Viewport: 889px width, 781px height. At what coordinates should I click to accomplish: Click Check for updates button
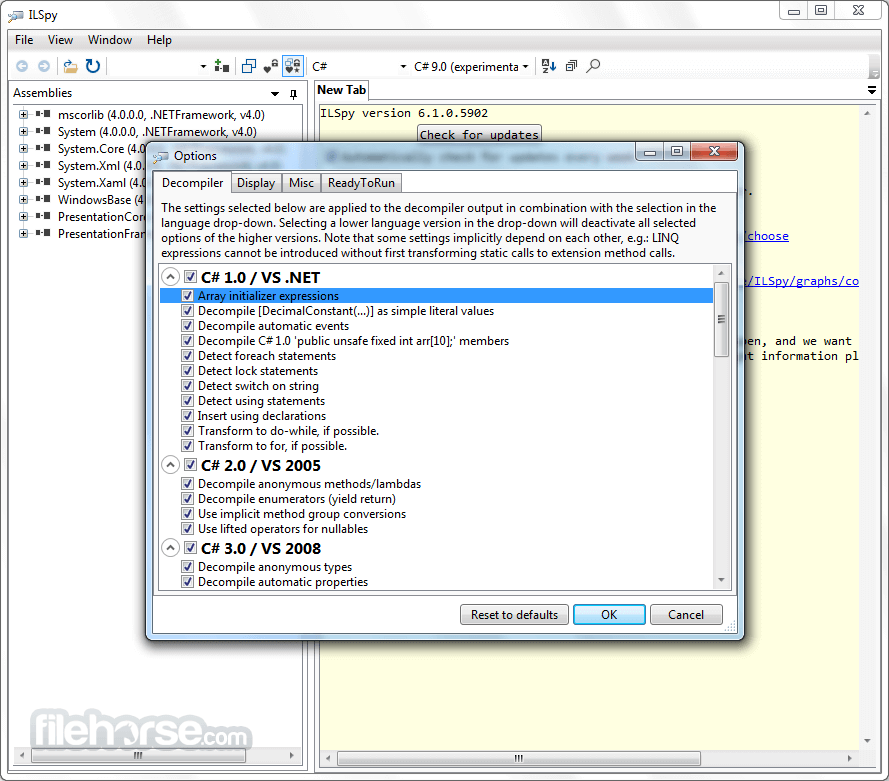click(x=479, y=134)
